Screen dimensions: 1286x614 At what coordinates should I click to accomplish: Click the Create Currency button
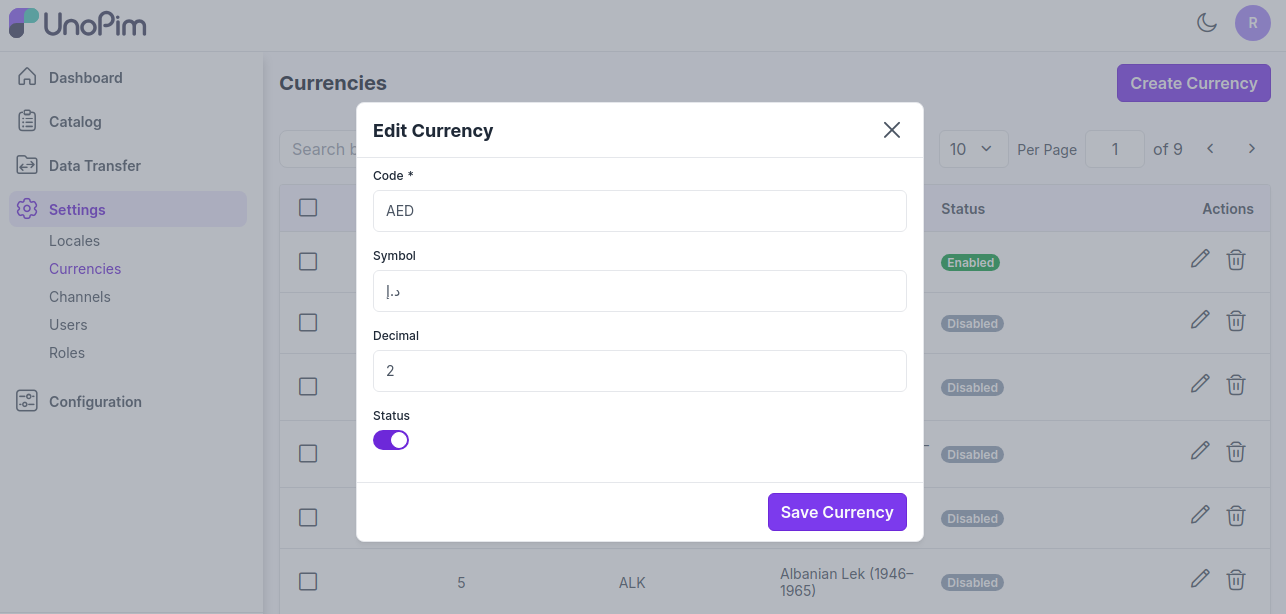[1193, 83]
